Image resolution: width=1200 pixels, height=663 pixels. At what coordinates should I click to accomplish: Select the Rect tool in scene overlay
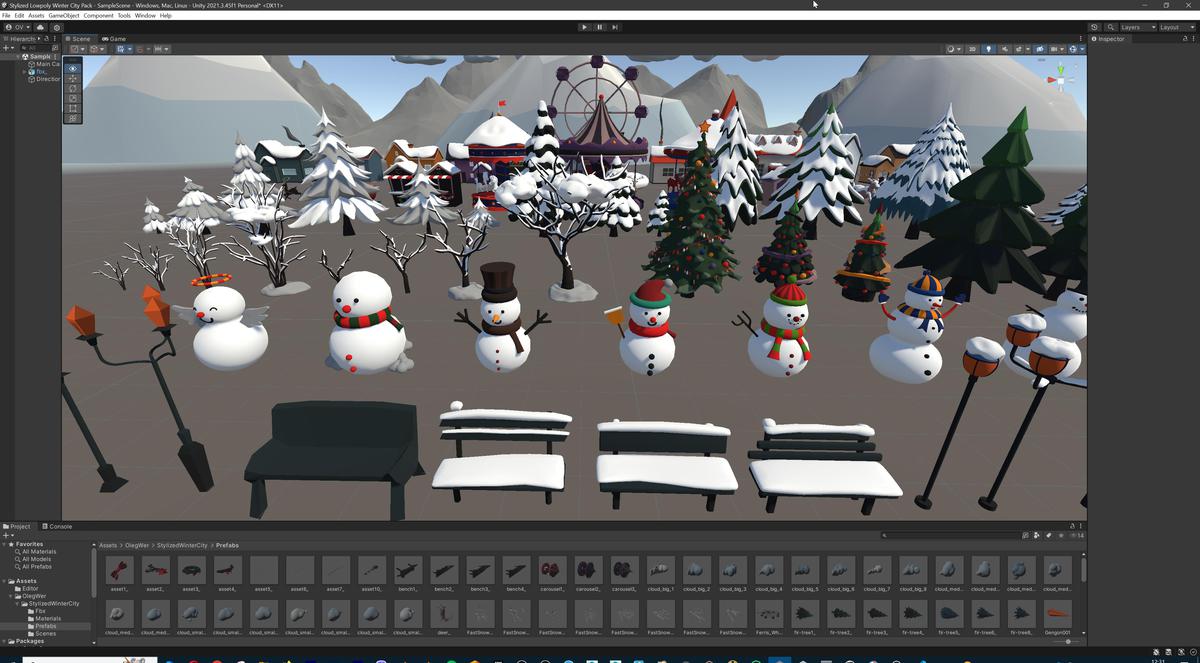coord(72,108)
